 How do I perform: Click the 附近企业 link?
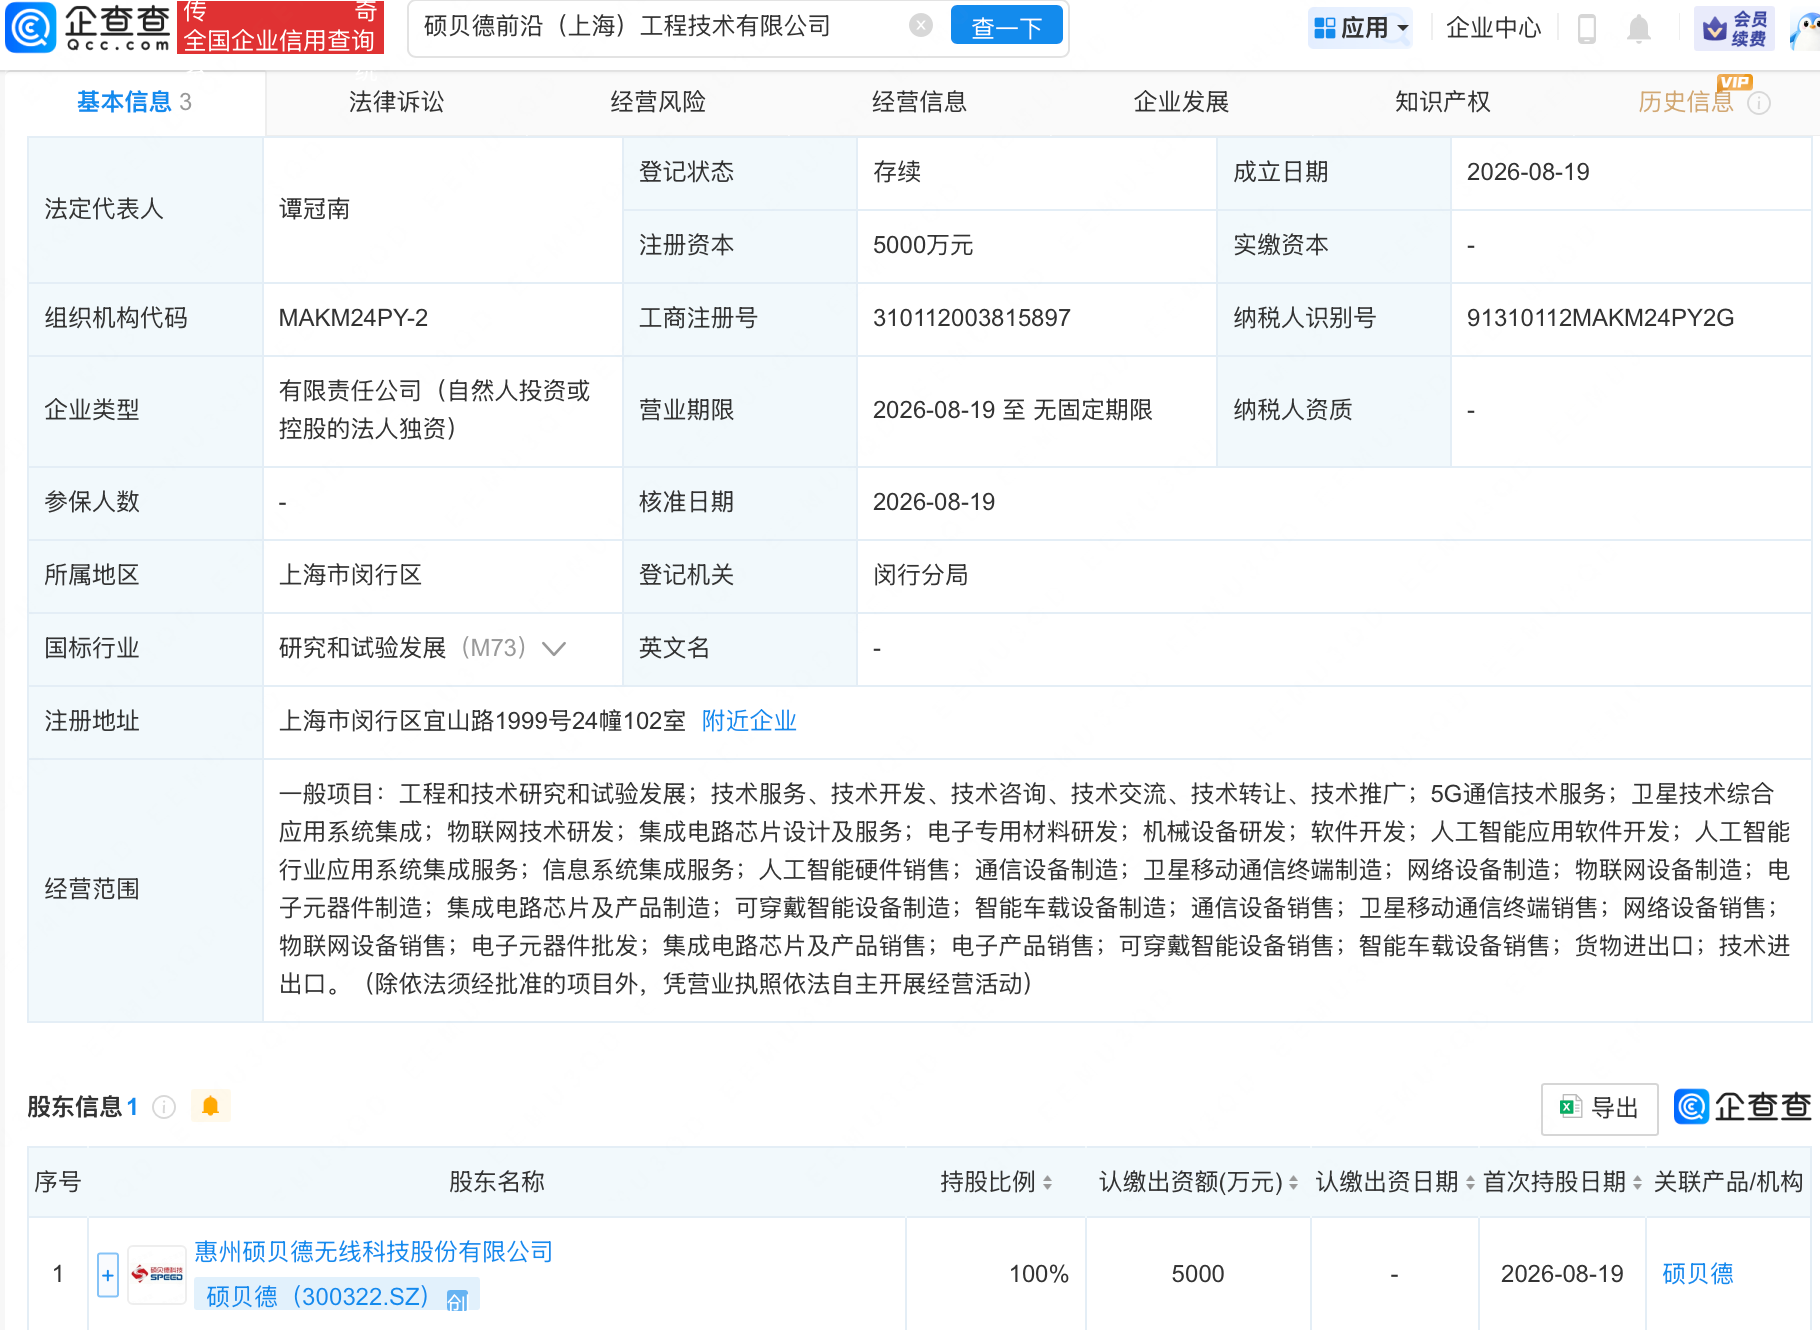(x=749, y=721)
